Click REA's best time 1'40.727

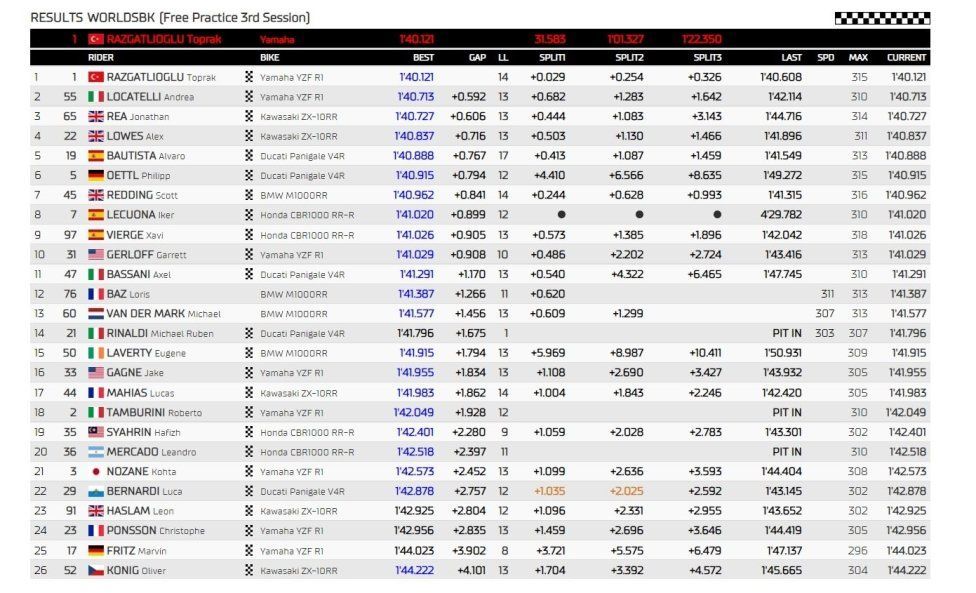[x=415, y=116]
